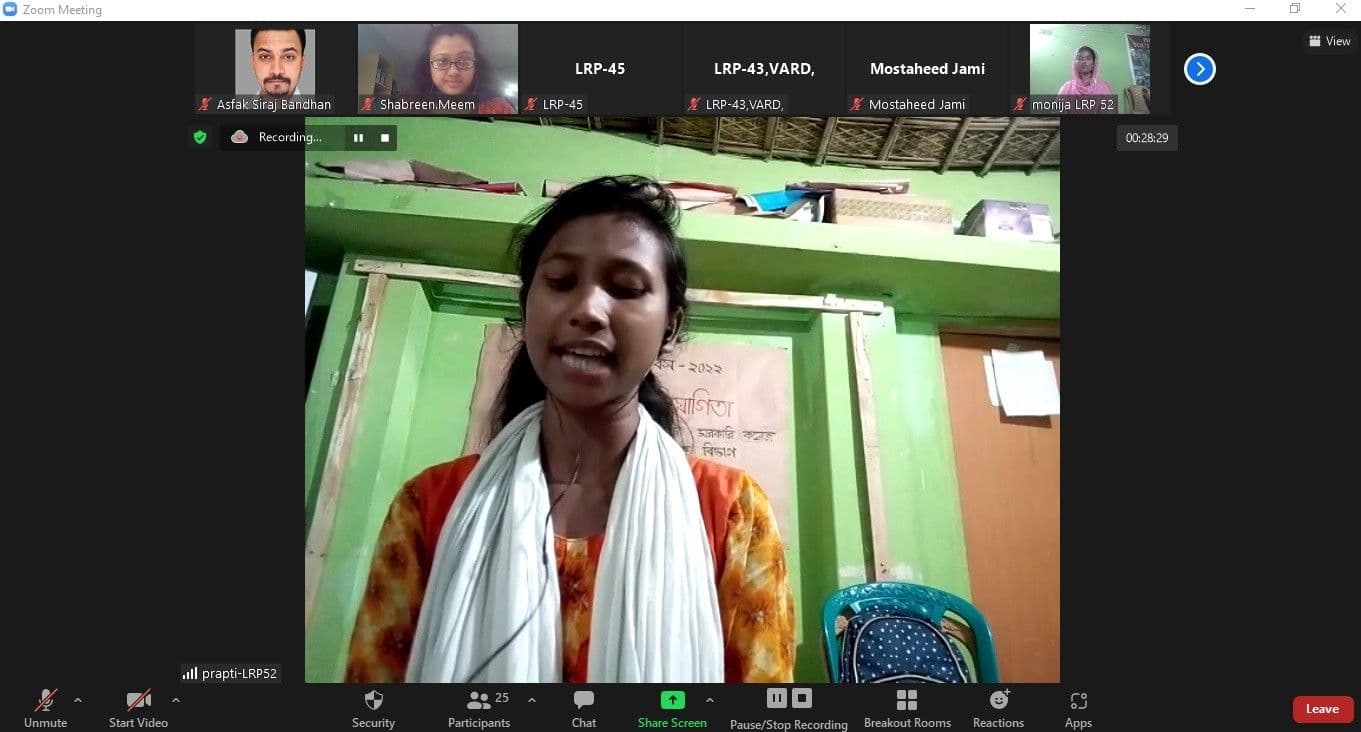Expand video options arrow next to Start Video
The height and width of the screenshot is (732, 1361).
(x=176, y=700)
